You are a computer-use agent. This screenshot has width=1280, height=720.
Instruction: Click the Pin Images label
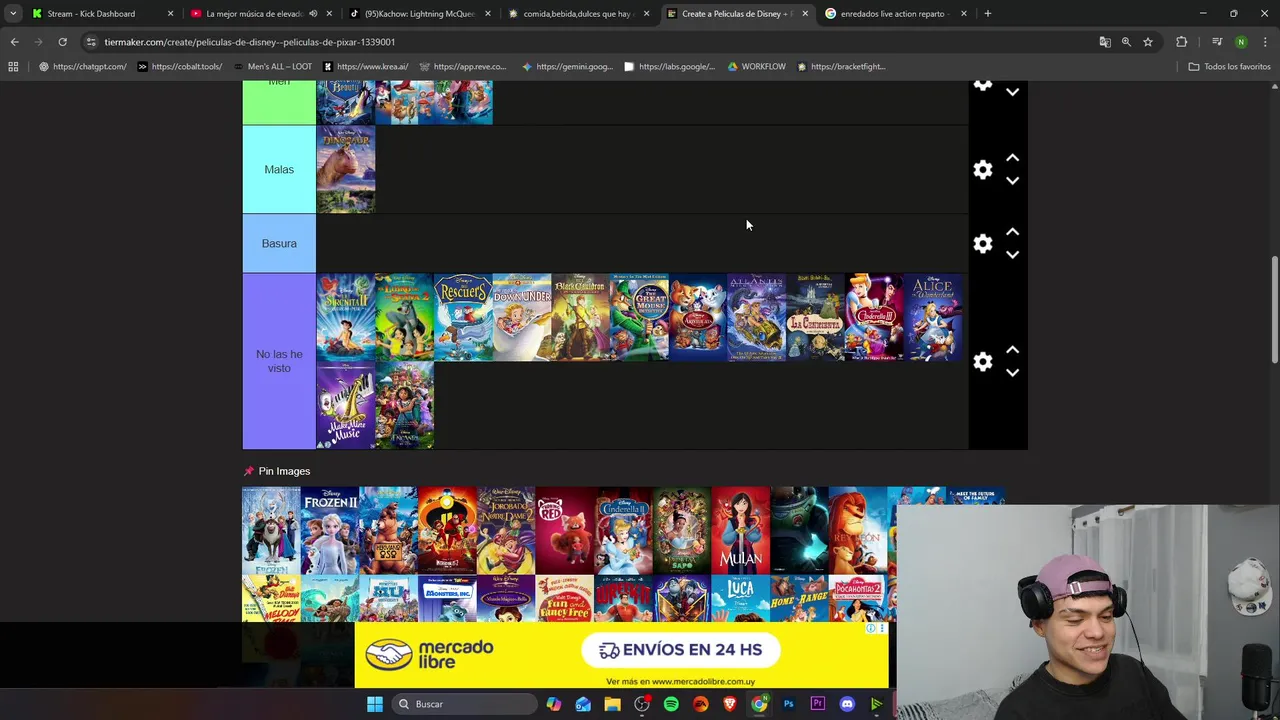click(x=284, y=471)
